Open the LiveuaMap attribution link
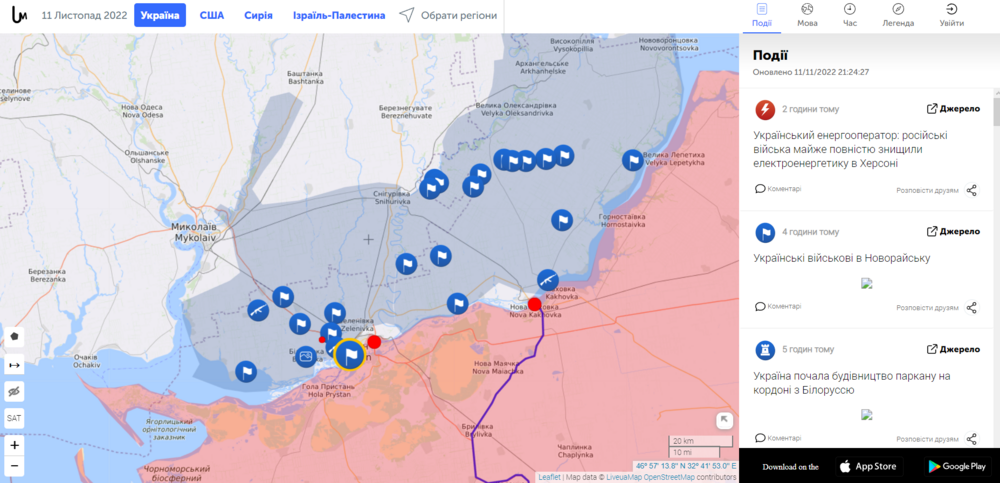This screenshot has height=483, width=1000. pyautogui.click(x=623, y=477)
